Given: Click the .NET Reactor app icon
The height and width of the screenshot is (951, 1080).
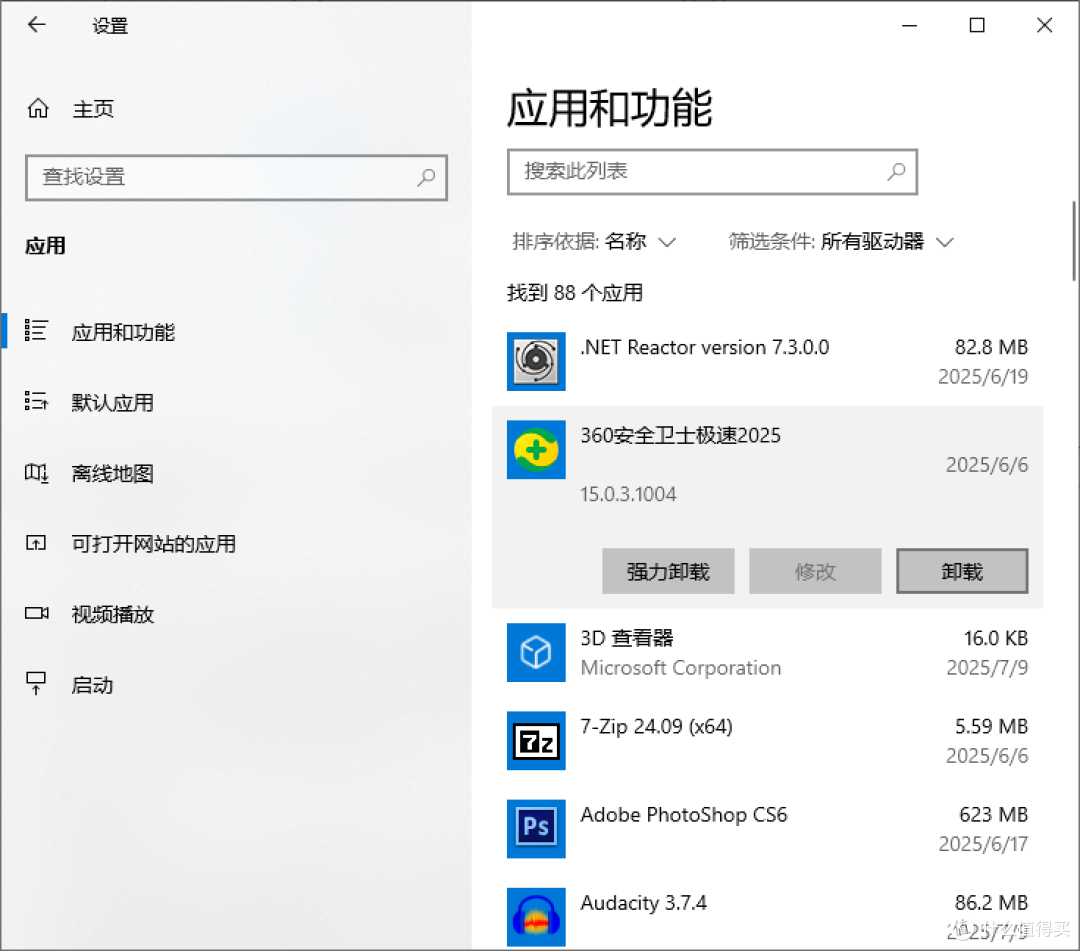Looking at the screenshot, I should [536, 362].
